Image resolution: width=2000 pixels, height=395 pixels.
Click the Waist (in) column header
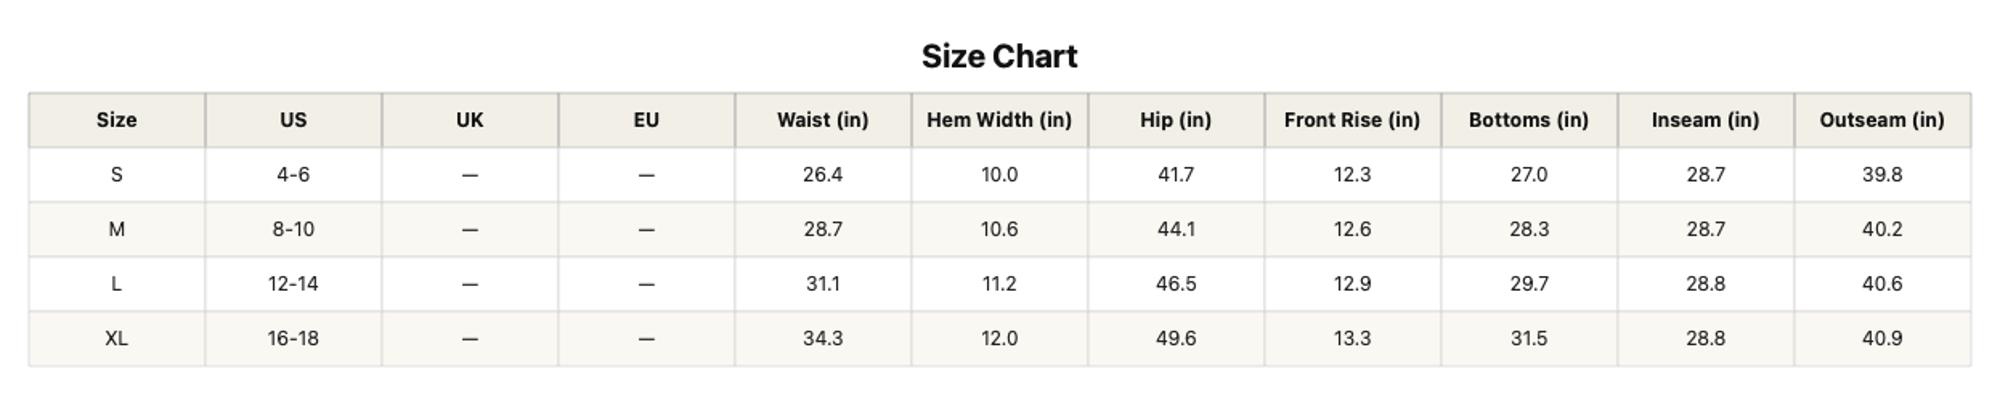[823, 120]
